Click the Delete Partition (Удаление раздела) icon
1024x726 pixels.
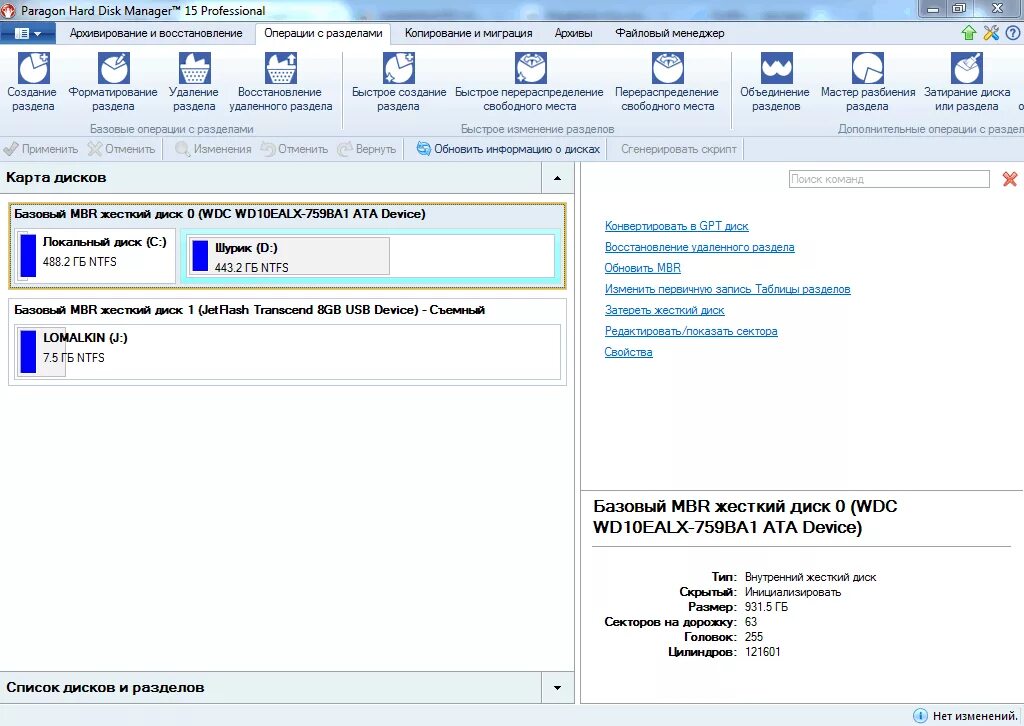tap(194, 68)
